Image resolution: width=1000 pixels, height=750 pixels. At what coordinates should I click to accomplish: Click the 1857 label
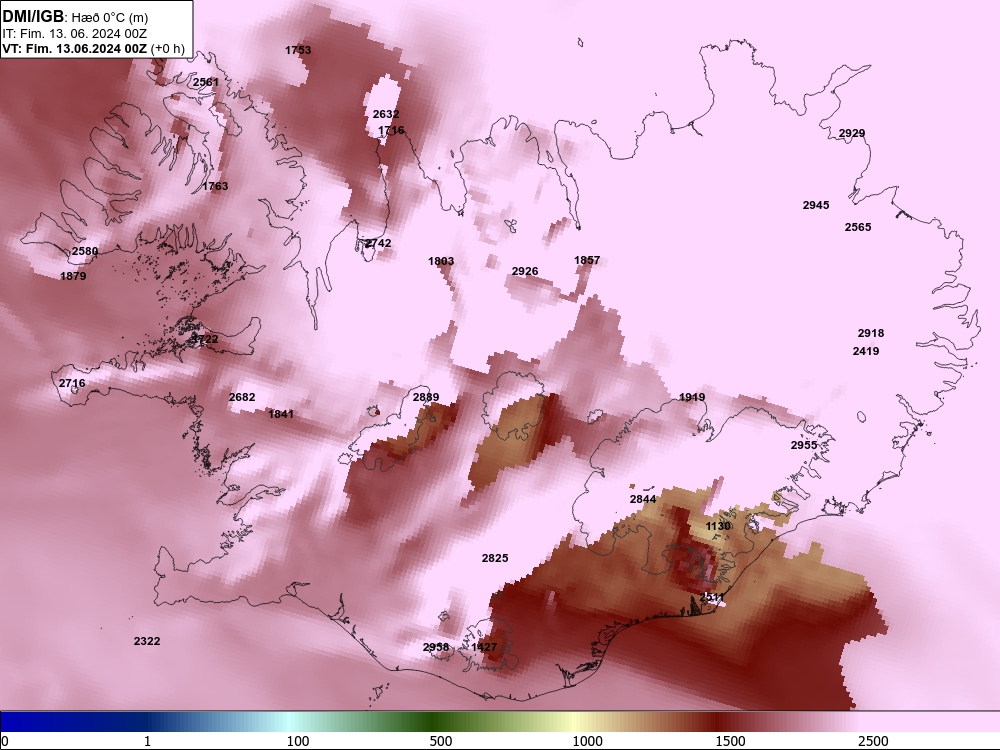coord(587,260)
